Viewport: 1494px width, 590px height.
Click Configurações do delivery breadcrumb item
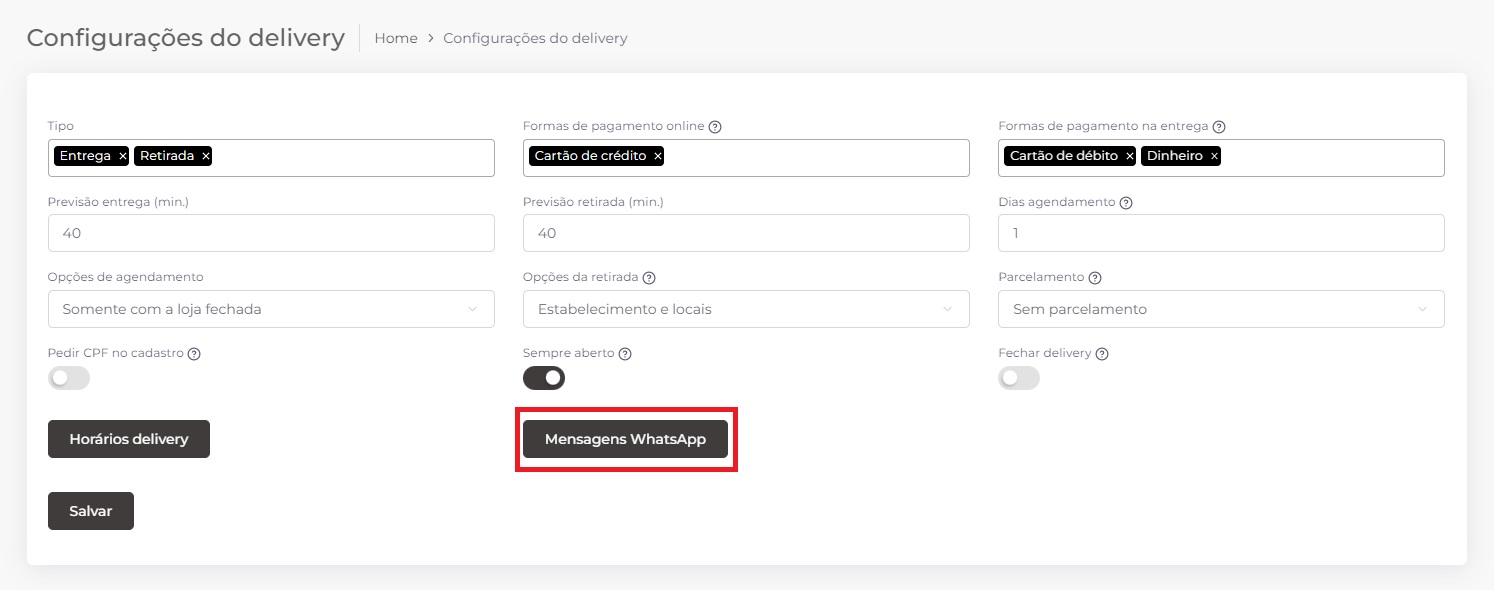point(535,38)
